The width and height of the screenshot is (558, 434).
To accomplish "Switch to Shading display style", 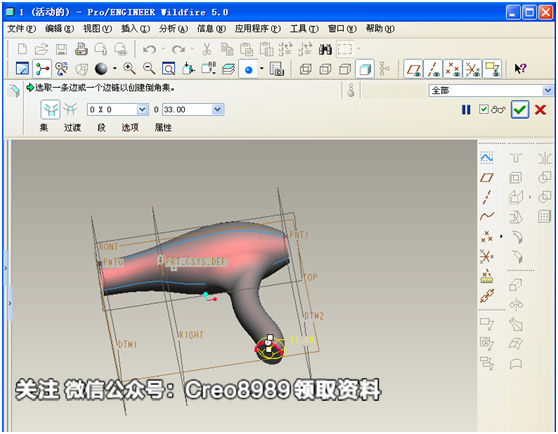I will click(365, 69).
